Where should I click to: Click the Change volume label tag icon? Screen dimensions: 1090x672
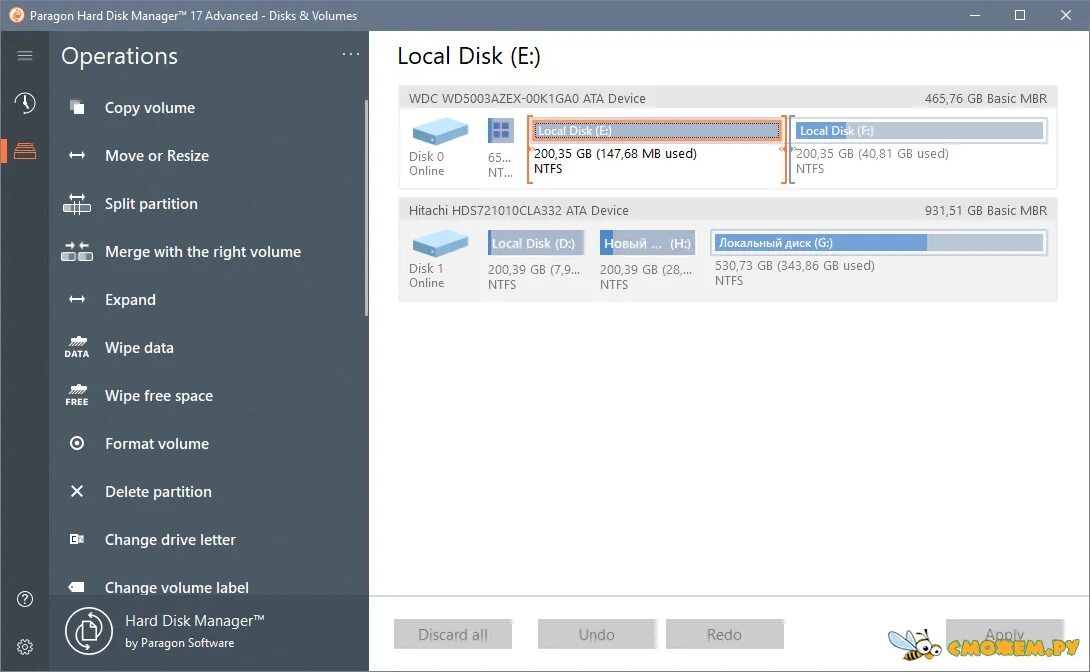76,587
